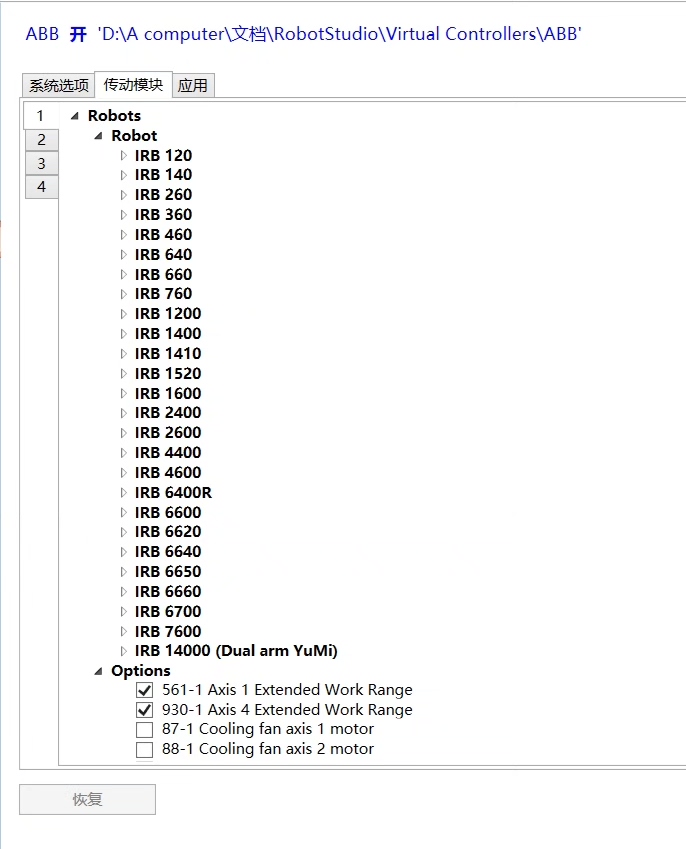Expand the IRB 1200 node
686x849 pixels.
(123, 314)
